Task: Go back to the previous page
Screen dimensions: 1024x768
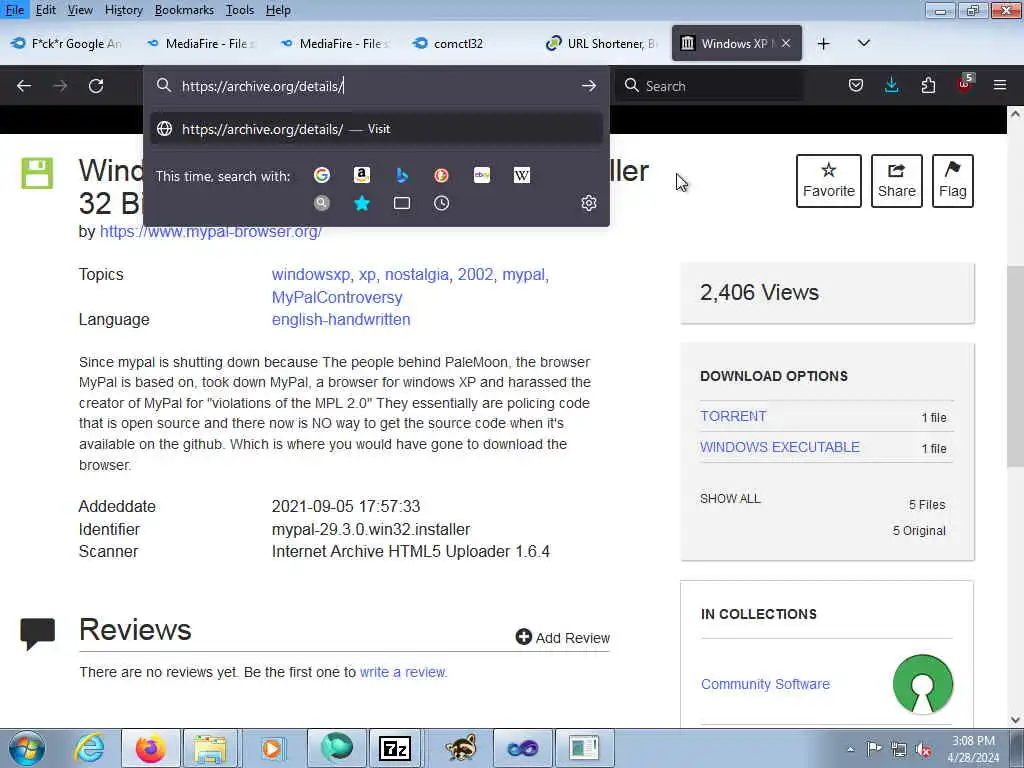Action: pos(24,86)
